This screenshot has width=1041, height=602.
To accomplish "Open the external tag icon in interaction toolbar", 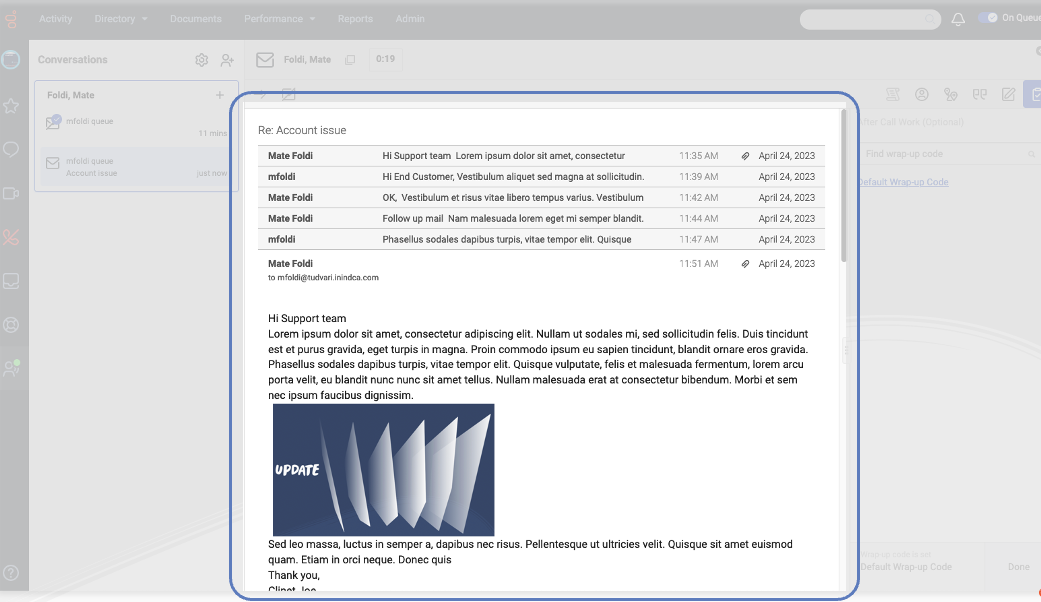I will click(x=950, y=94).
